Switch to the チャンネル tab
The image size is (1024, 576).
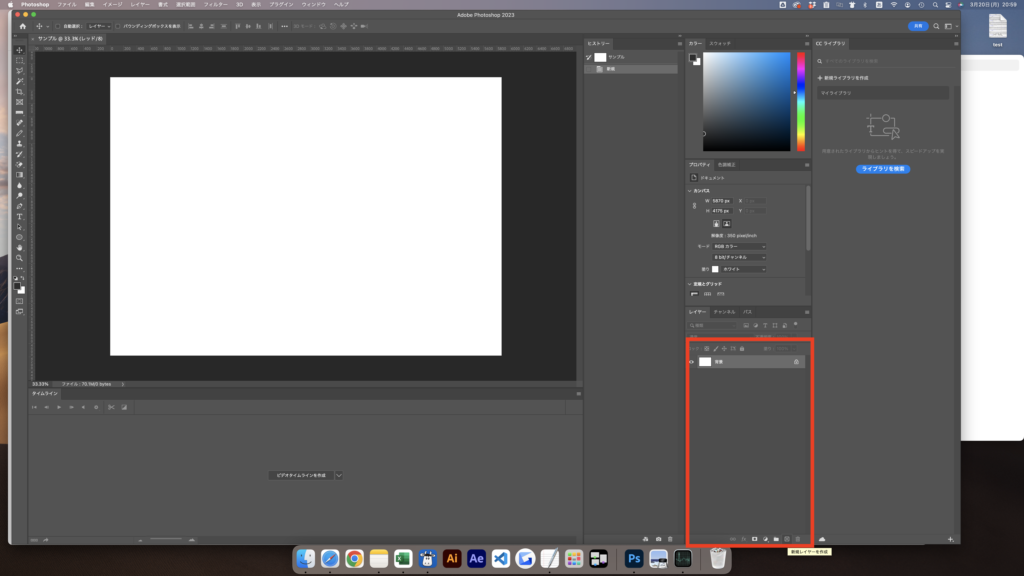coord(724,312)
